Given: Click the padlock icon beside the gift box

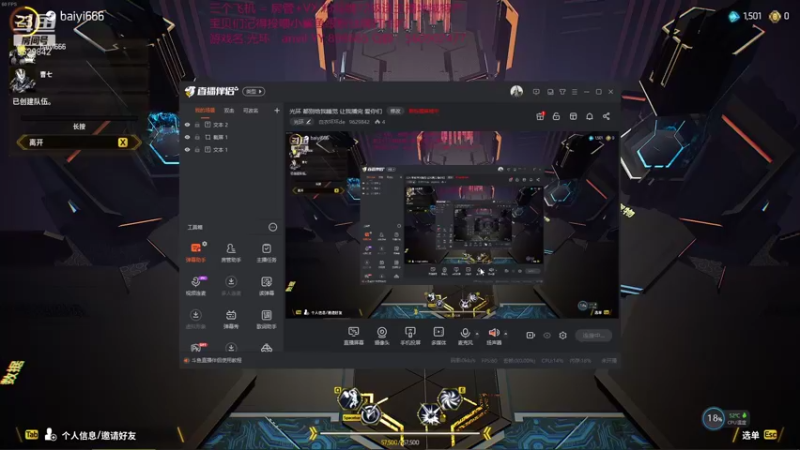Looking at the screenshot, I should [x=556, y=116].
